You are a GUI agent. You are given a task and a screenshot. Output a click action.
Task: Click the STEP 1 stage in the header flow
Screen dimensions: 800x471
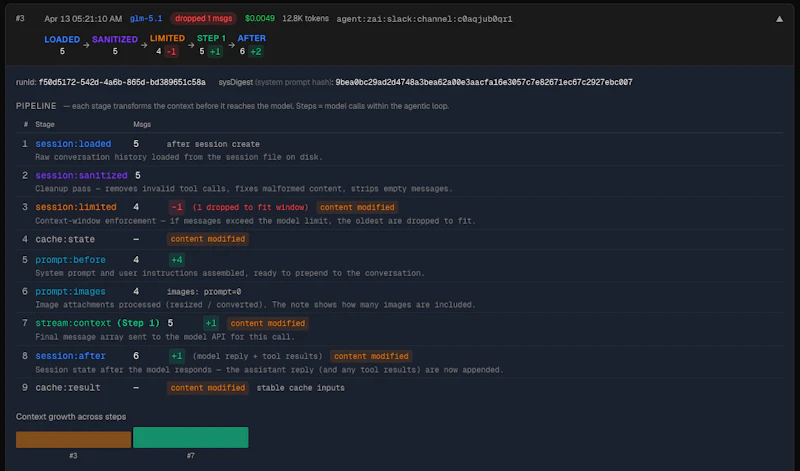[x=211, y=38]
